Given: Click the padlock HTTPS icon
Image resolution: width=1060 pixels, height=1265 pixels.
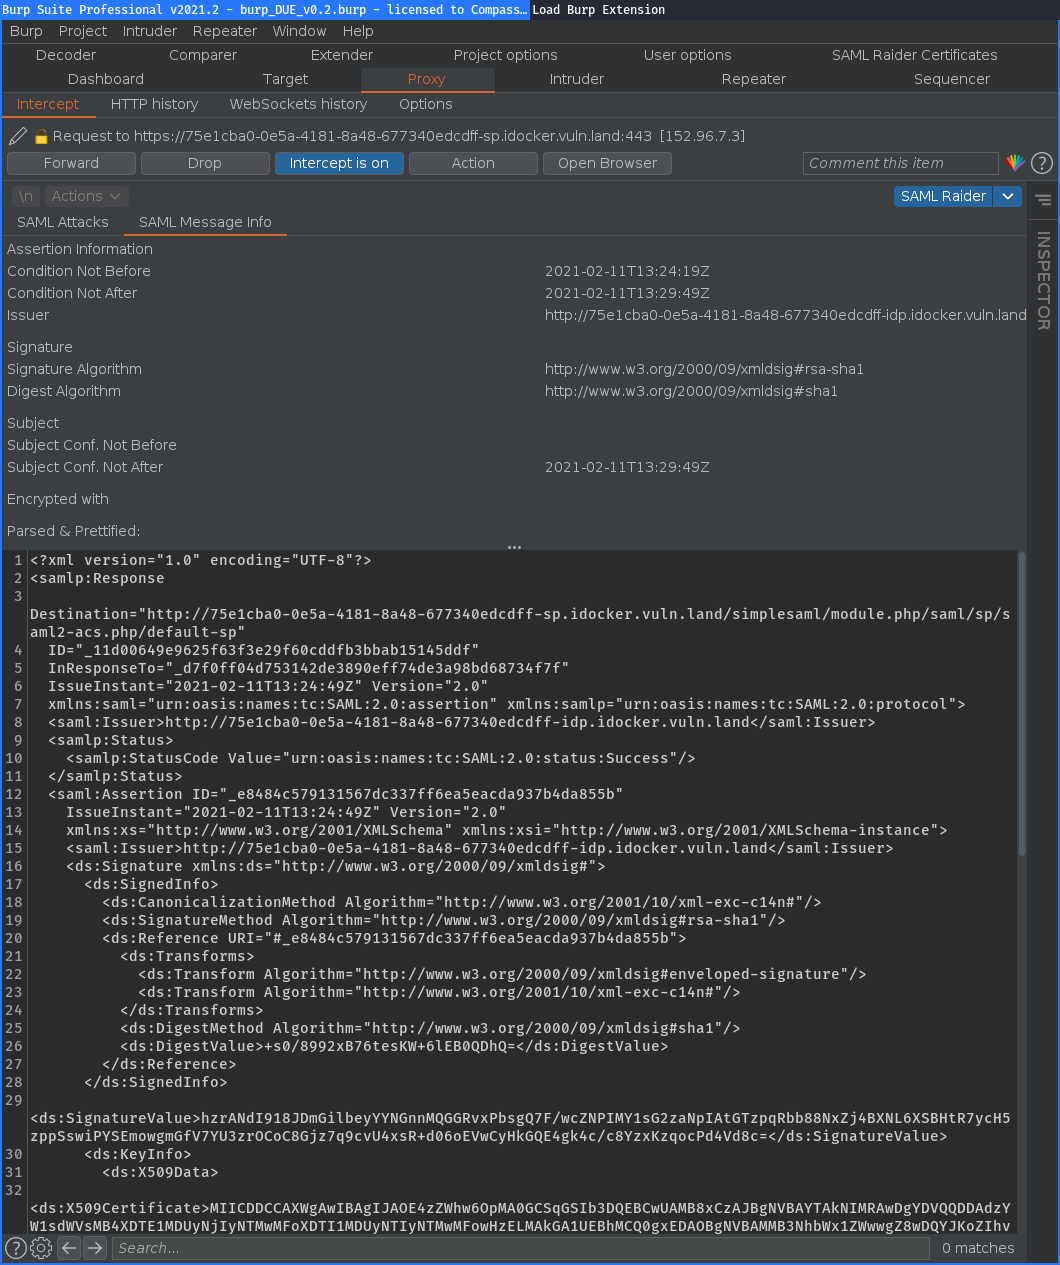Looking at the screenshot, I should coord(41,136).
